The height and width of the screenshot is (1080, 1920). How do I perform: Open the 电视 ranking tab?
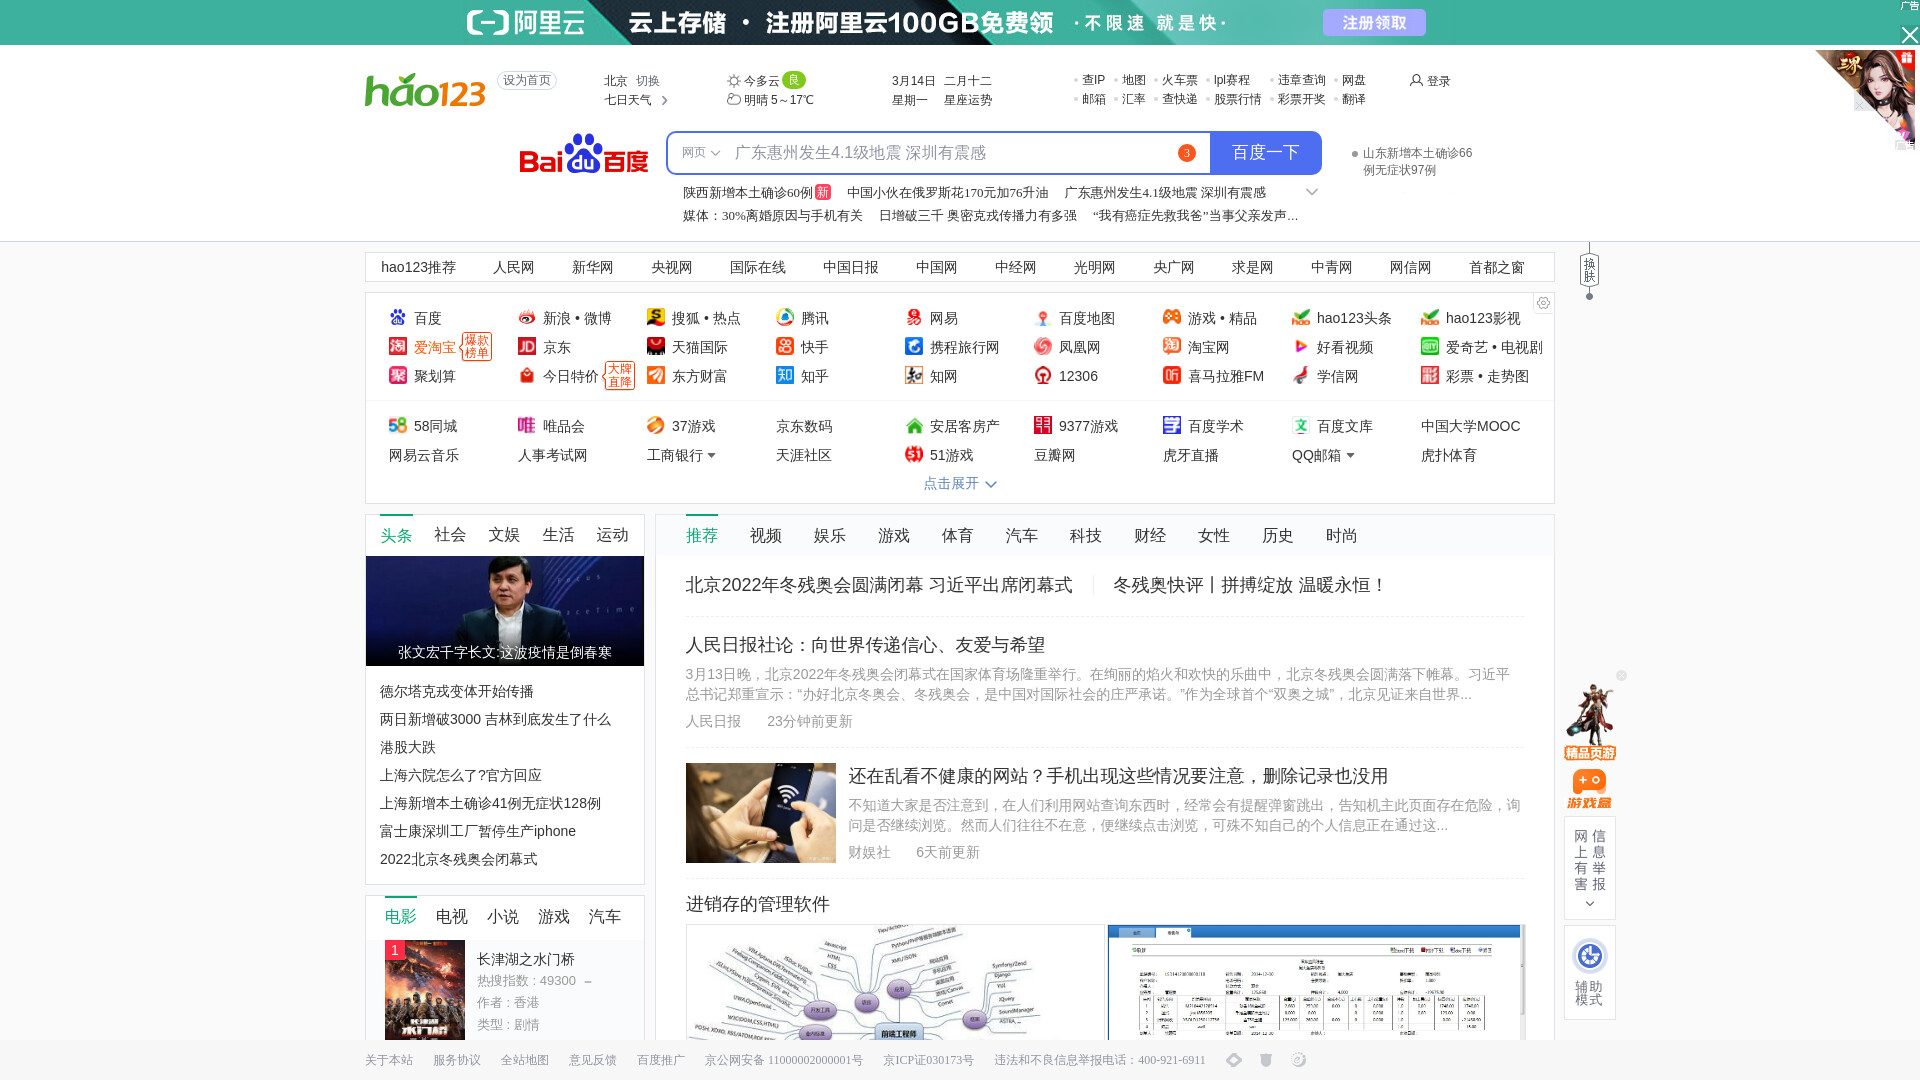pos(452,917)
